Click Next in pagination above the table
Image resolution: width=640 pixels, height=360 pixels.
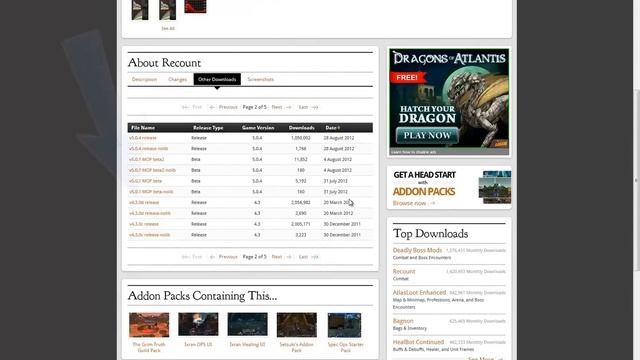pyautogui.click(x=277, y=107)
